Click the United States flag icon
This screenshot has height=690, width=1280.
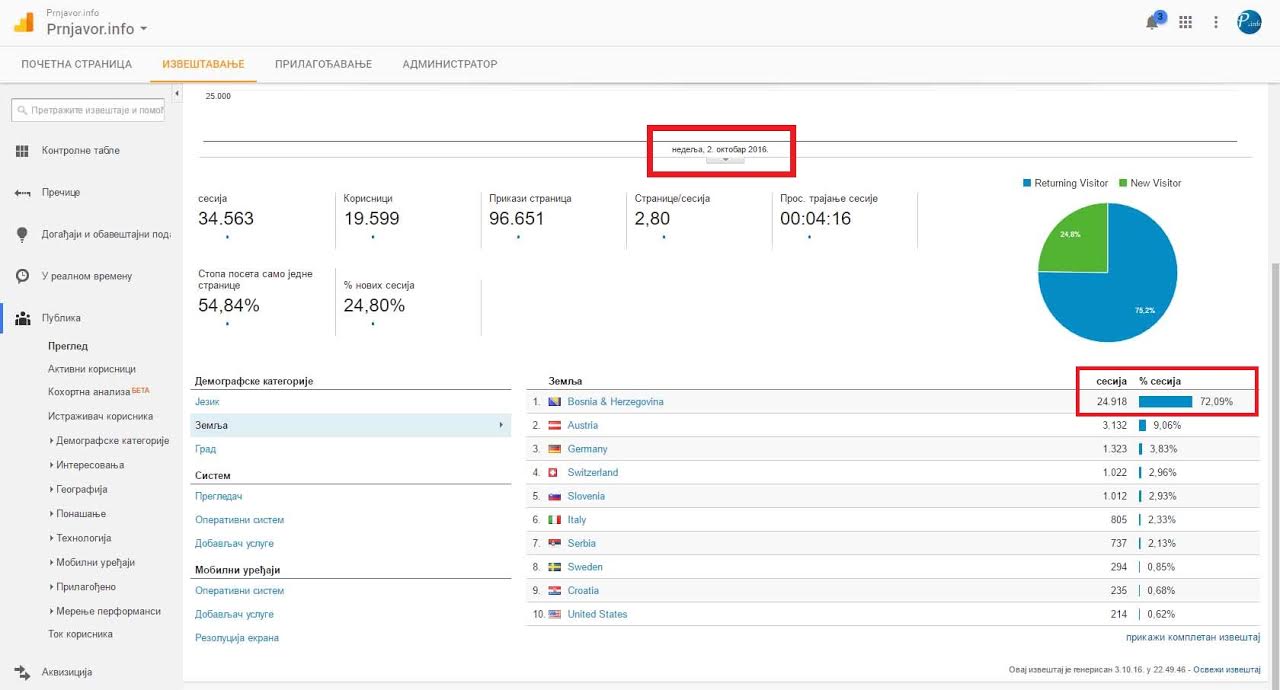[554, 614]
